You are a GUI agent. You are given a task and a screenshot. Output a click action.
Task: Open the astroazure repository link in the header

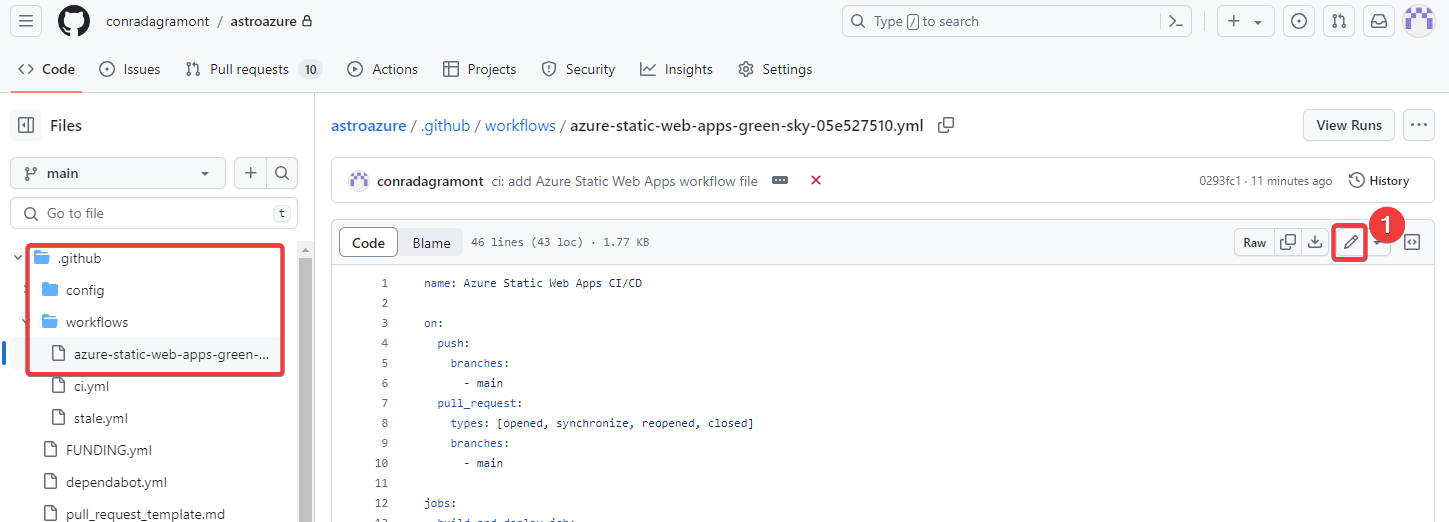click(263, 21)
